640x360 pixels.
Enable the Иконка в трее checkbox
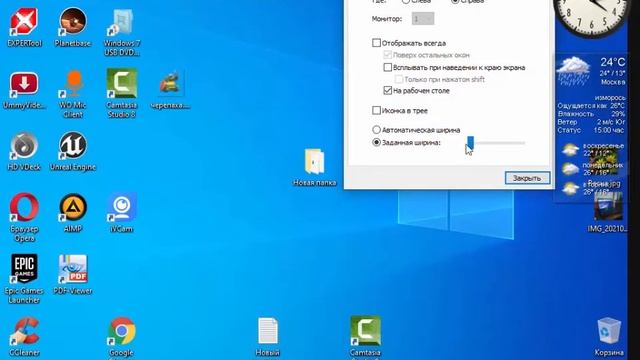point(376,110)
